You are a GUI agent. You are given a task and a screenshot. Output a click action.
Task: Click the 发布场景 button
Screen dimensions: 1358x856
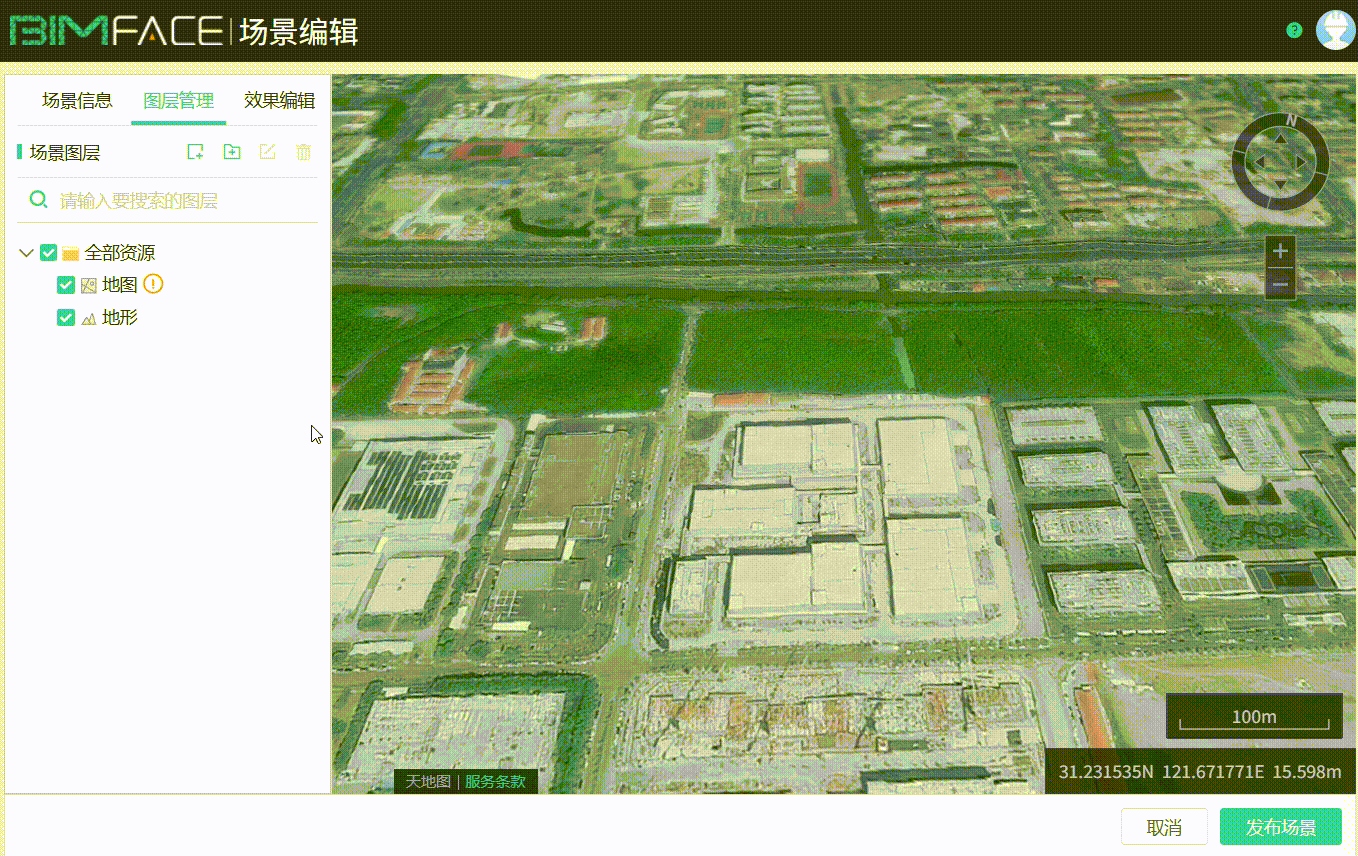pos(1280,827)
